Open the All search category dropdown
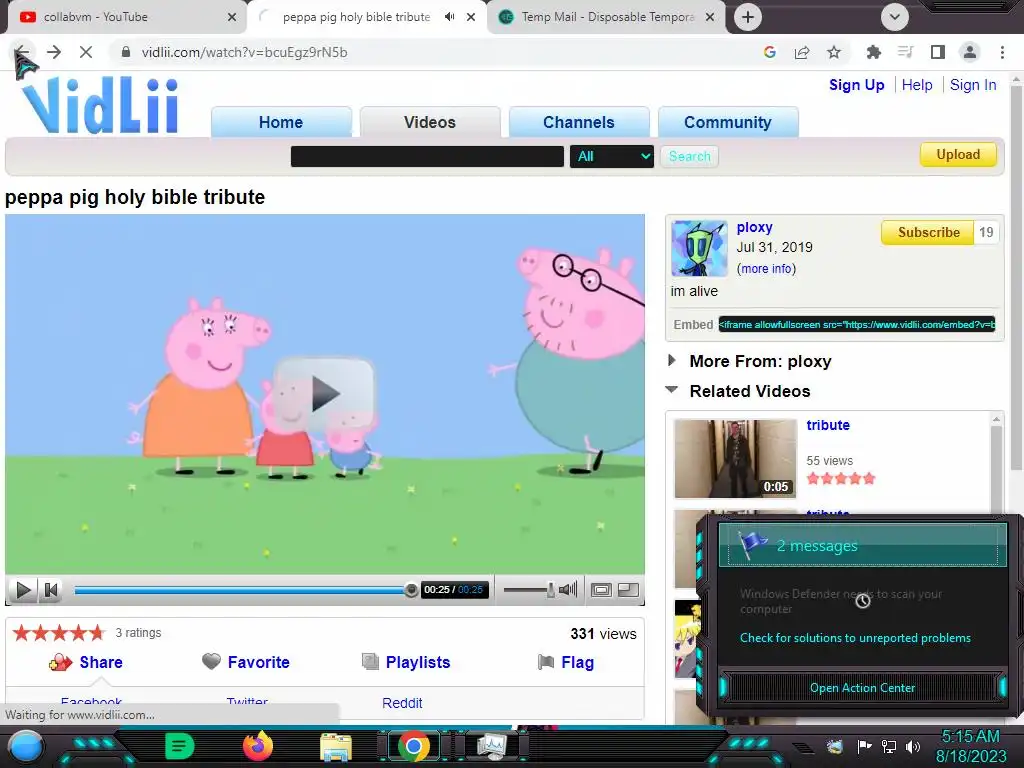This screenshot has height=768, width=1024. (611, 157)
